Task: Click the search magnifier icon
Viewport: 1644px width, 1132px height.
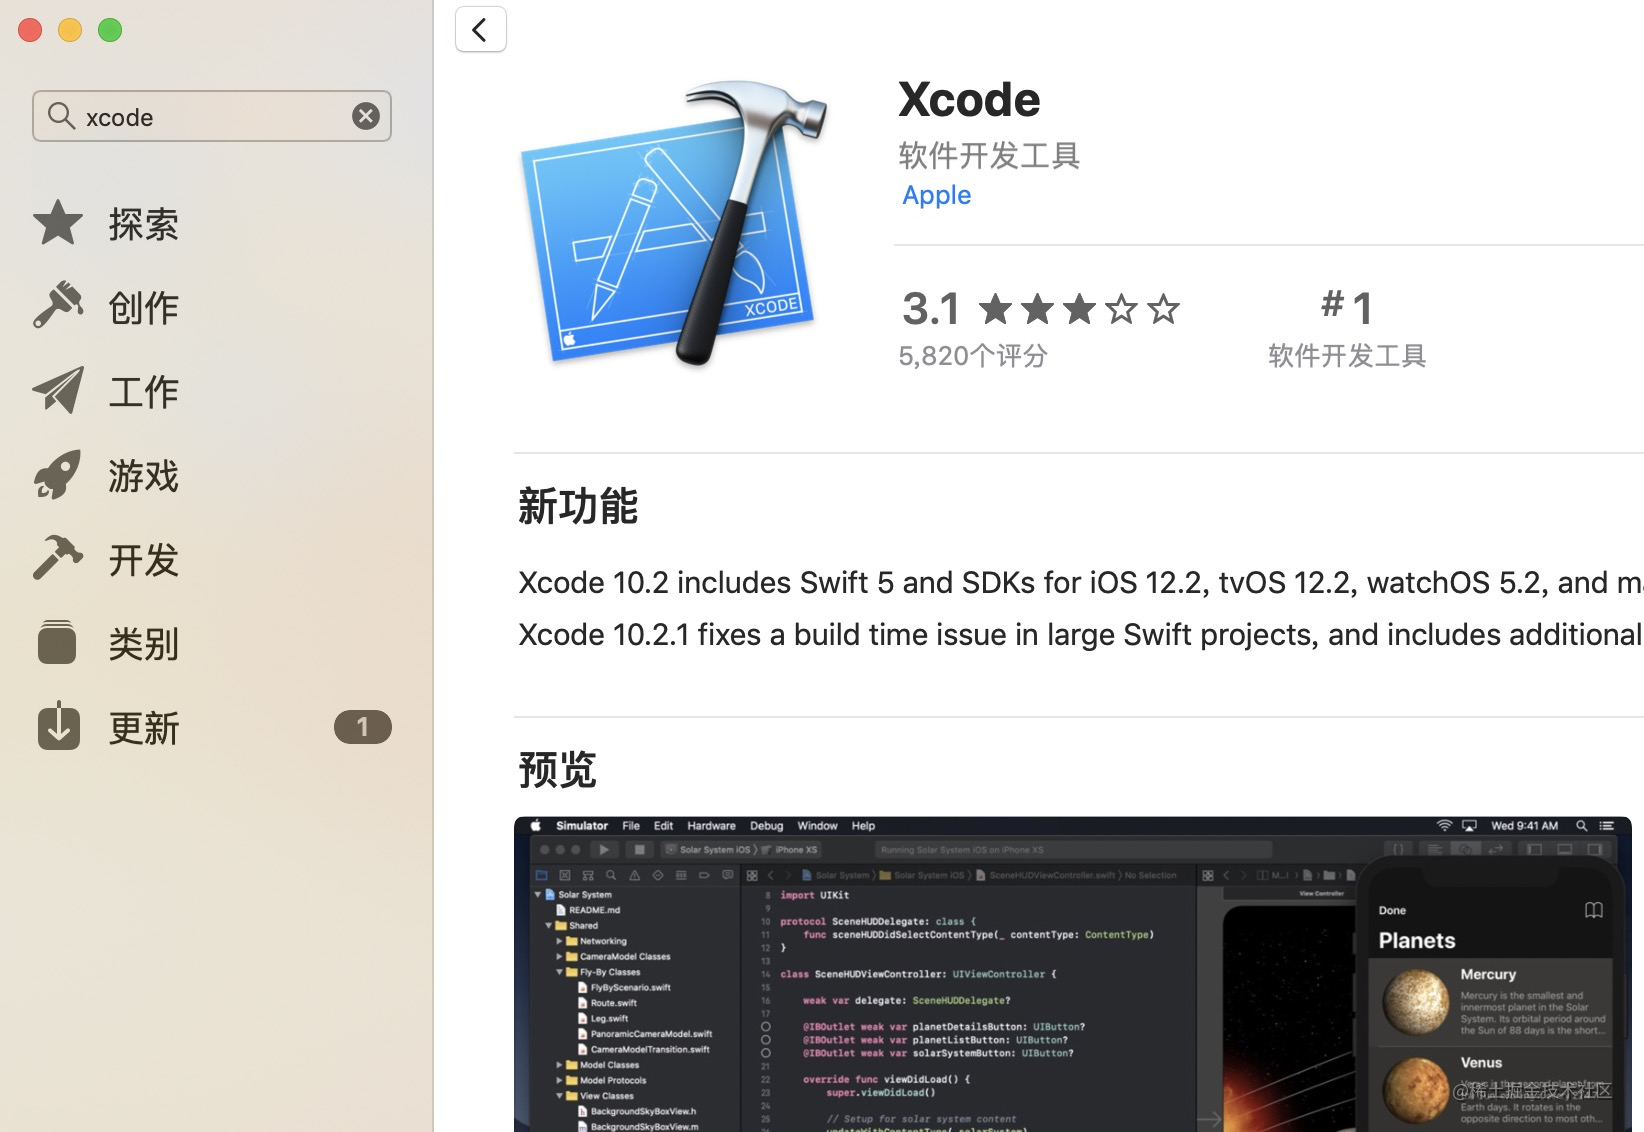Action: pyautogui.click(x=61, y=116)
